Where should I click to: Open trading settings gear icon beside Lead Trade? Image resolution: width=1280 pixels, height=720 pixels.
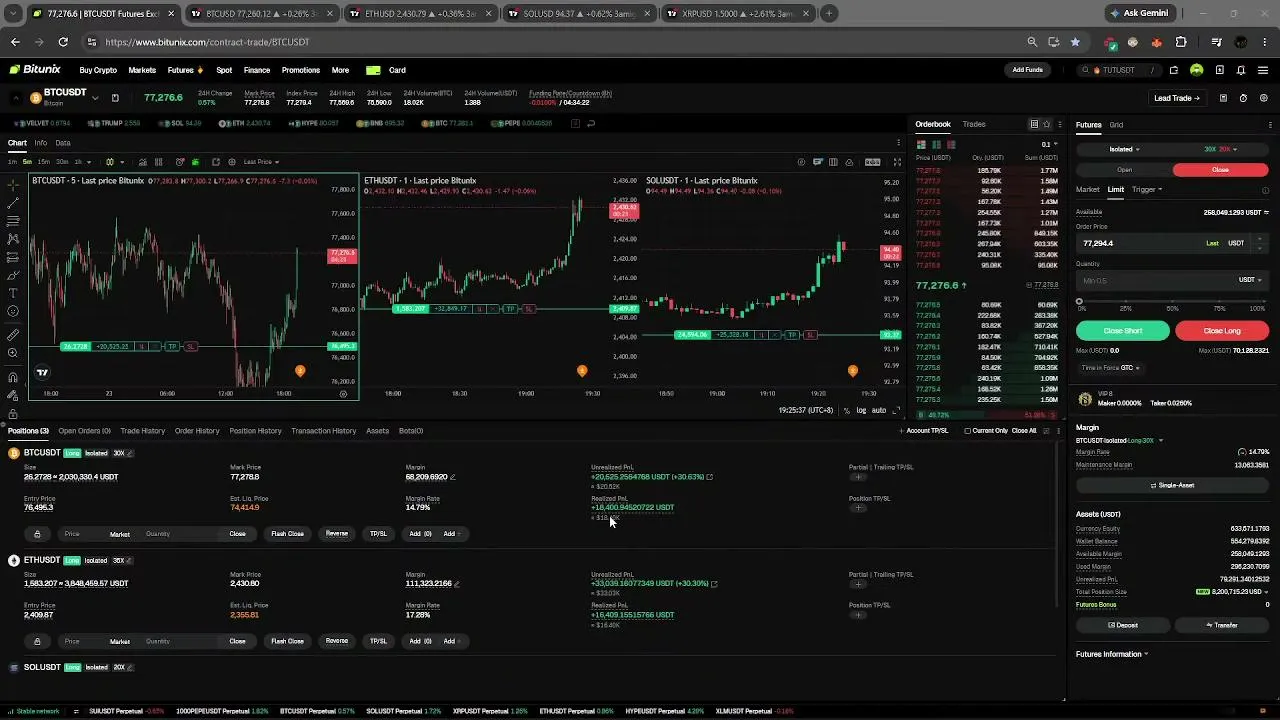pyautogui.click(x=1264, y=98)
